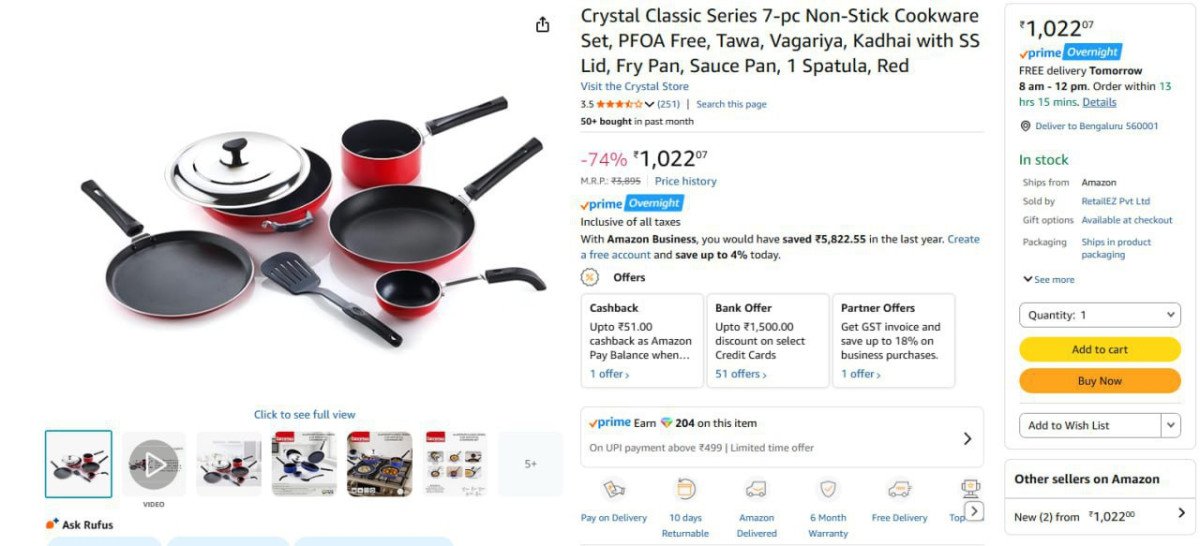
Task: Open Other sellers New (2) offers arrow
Action: [1181, 513]
